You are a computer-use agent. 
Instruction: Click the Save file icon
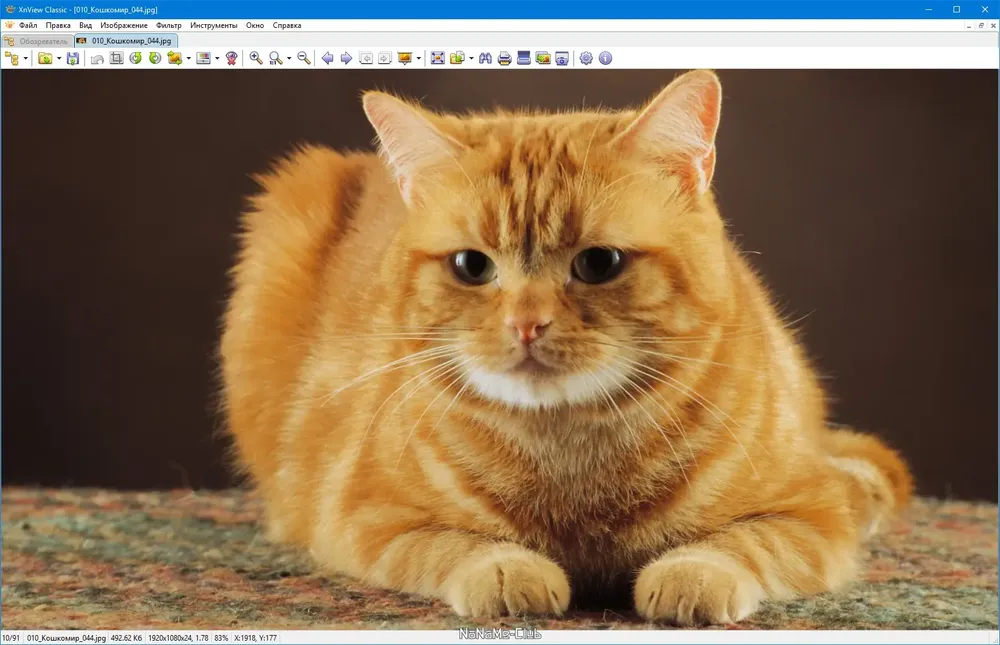[73, 59]
